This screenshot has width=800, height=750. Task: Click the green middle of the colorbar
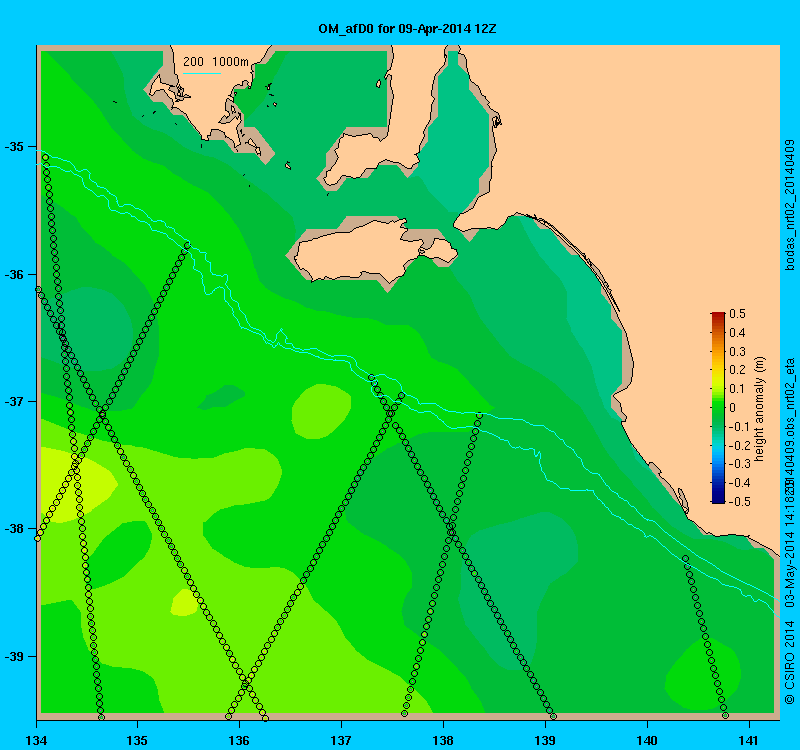pyautogui.click(x=718, y=408)
